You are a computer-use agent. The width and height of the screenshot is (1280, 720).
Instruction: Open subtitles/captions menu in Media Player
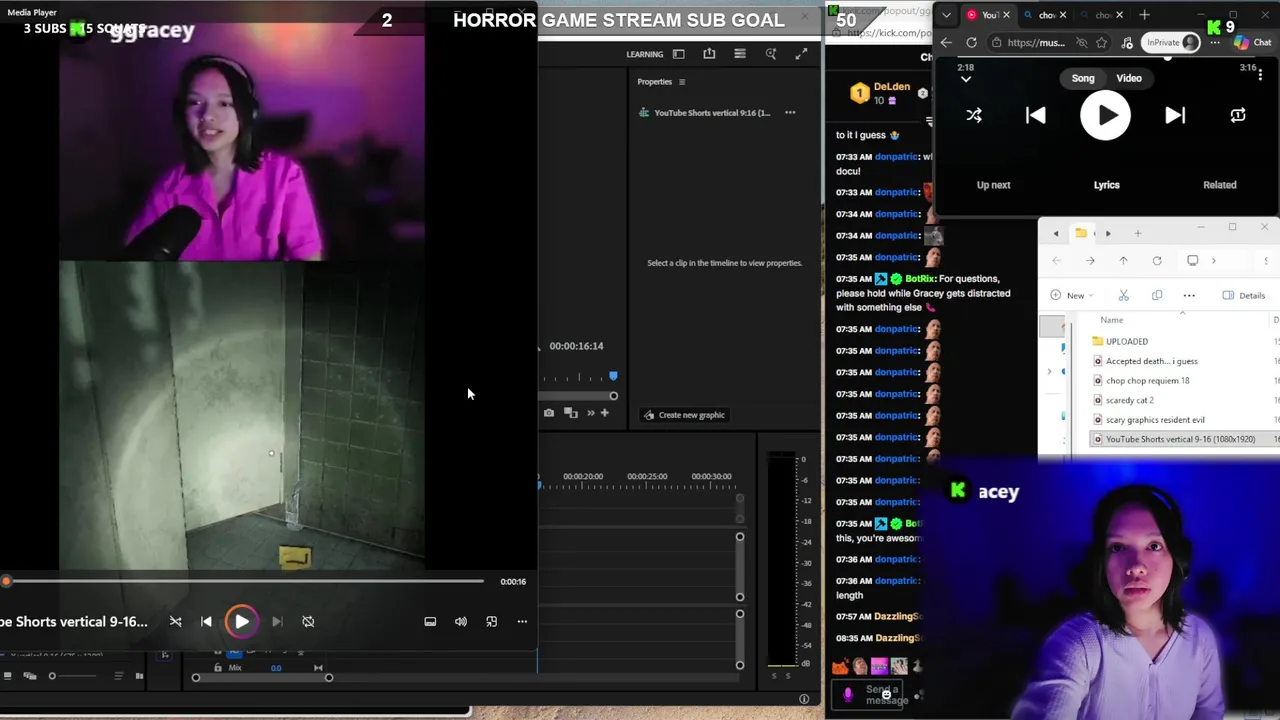430,621
